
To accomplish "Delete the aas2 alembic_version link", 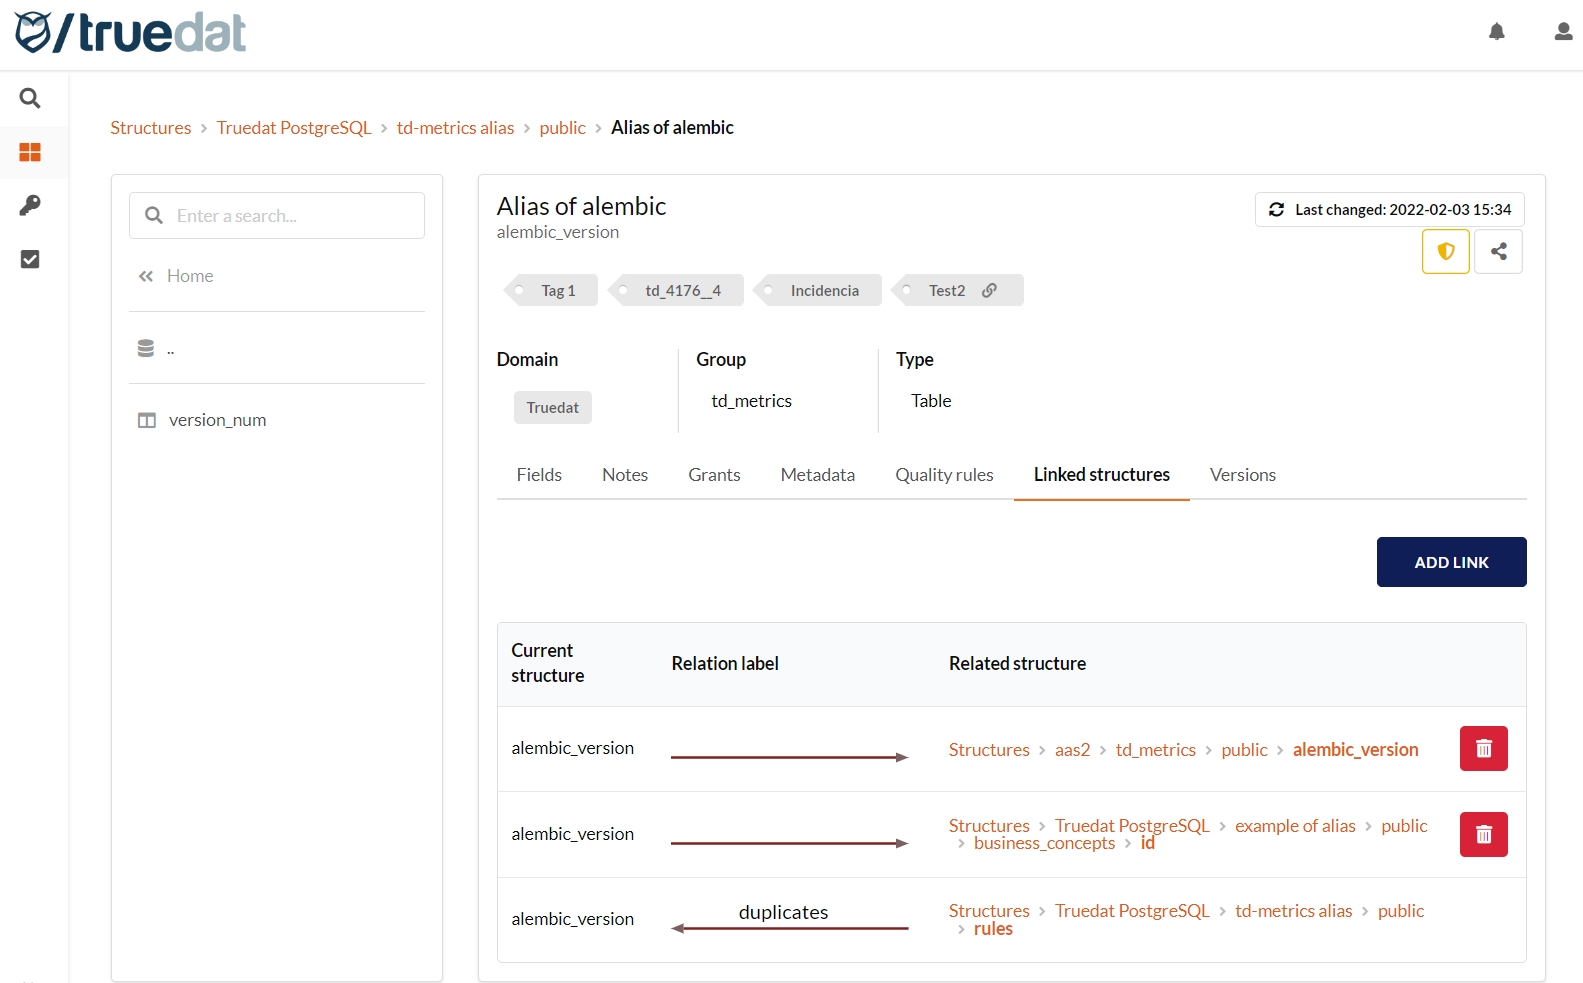I will (1483, 749).
